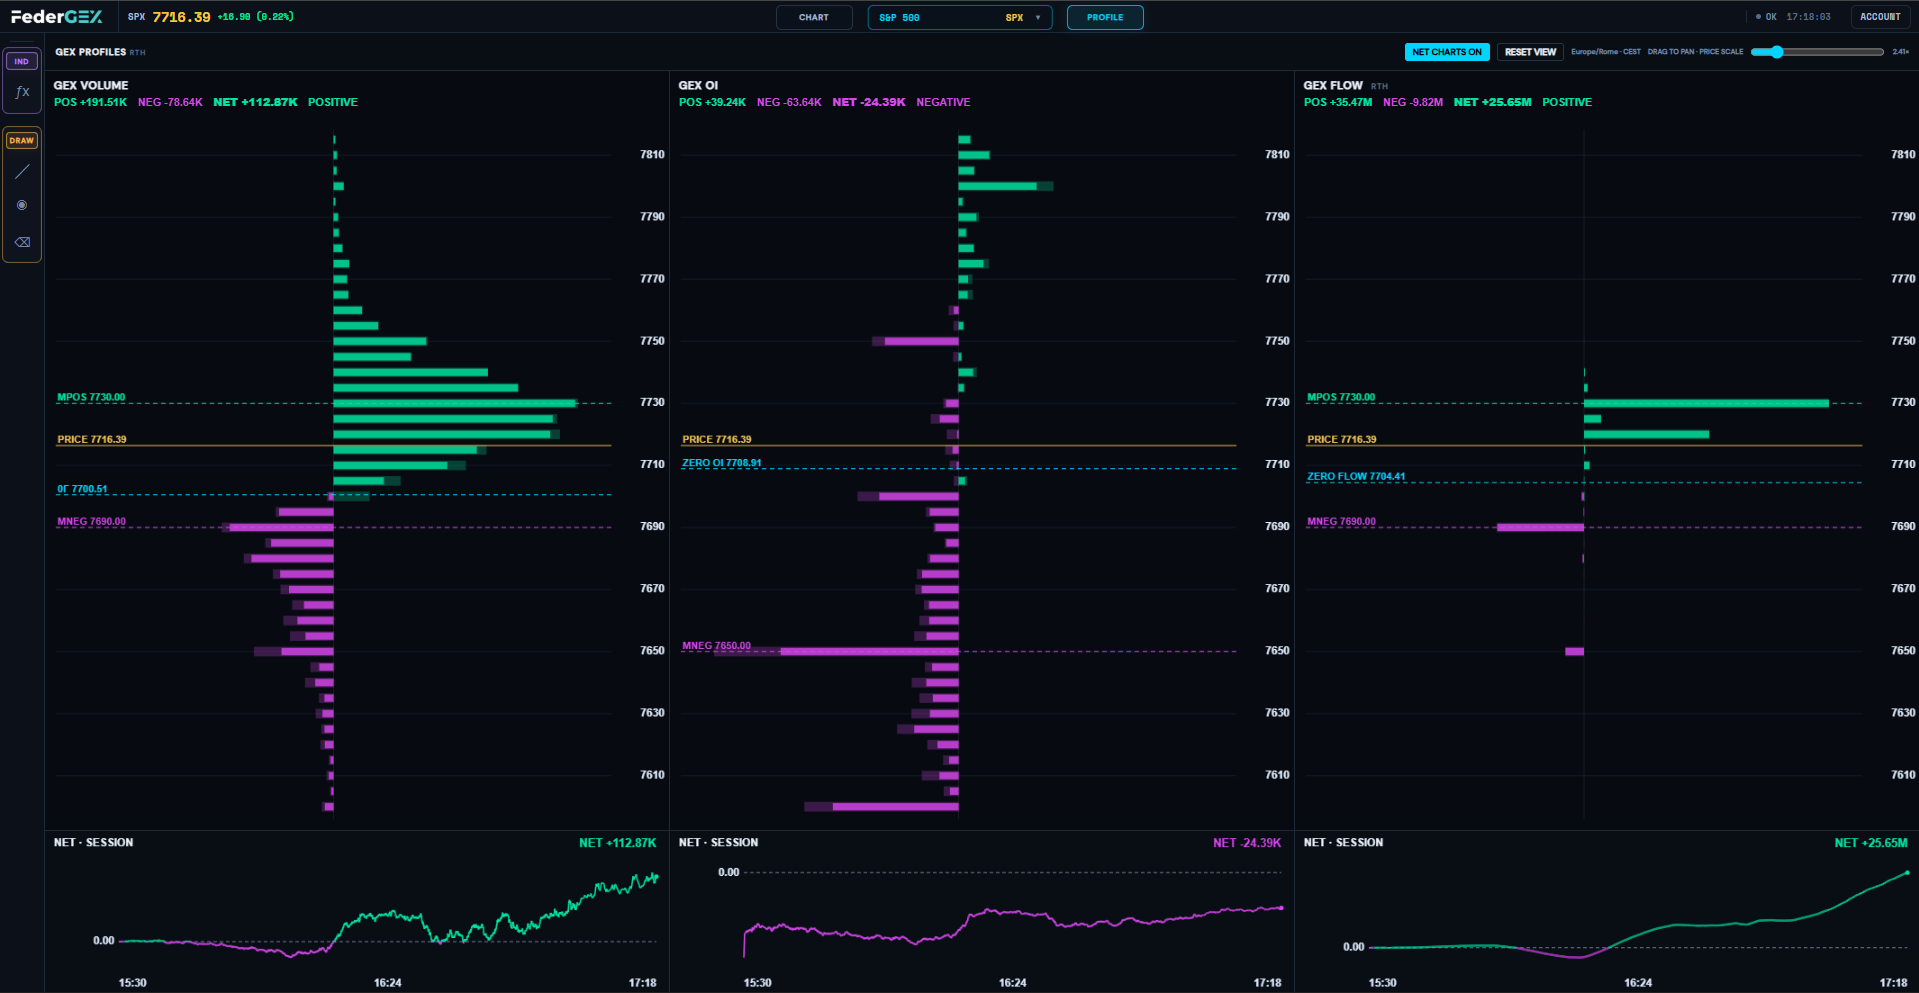The width and height of the screenshot is (1919, 993).
Task: Open the S&P 500 SPX symbol dropdown
Action: tap(960, 17)
